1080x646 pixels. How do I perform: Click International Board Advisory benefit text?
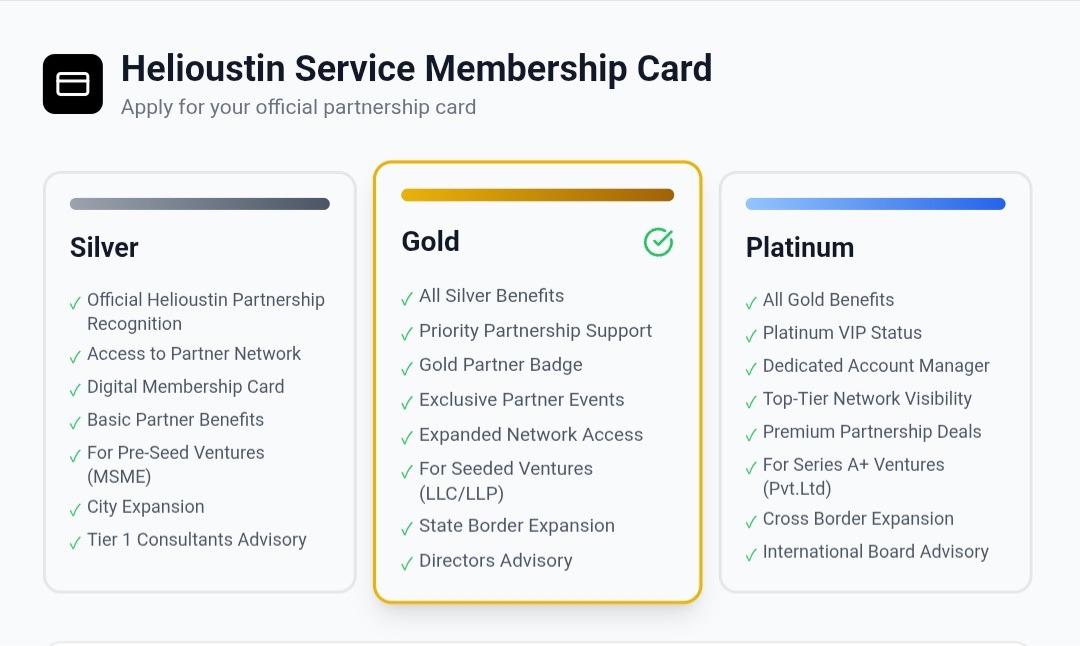(x=875, y=552)
